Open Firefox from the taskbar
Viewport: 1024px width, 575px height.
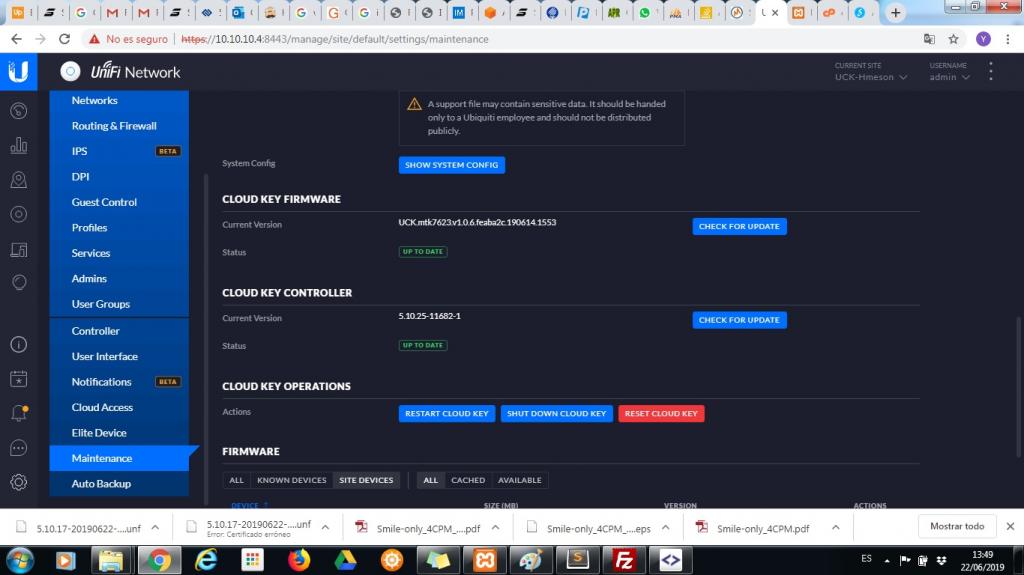pos(299,561)
